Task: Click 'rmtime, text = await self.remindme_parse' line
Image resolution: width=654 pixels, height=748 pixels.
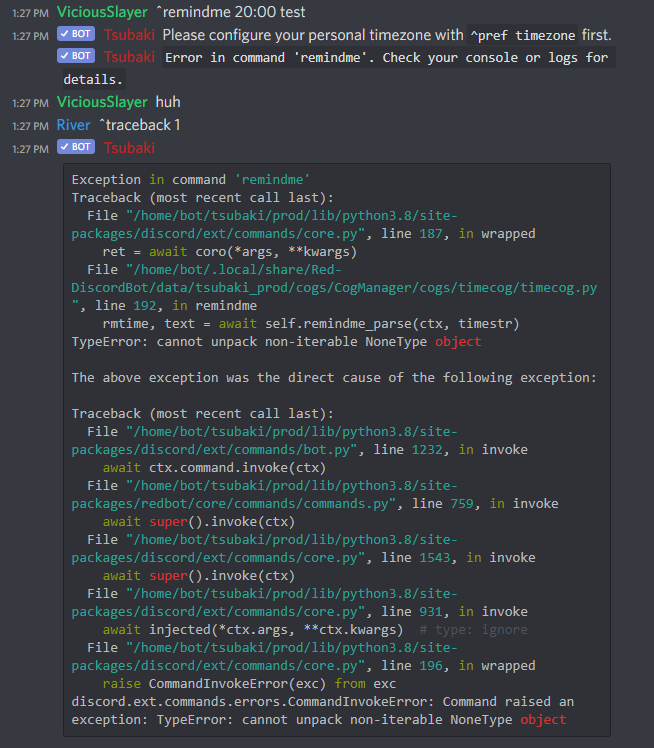Action: click(311, 324)
